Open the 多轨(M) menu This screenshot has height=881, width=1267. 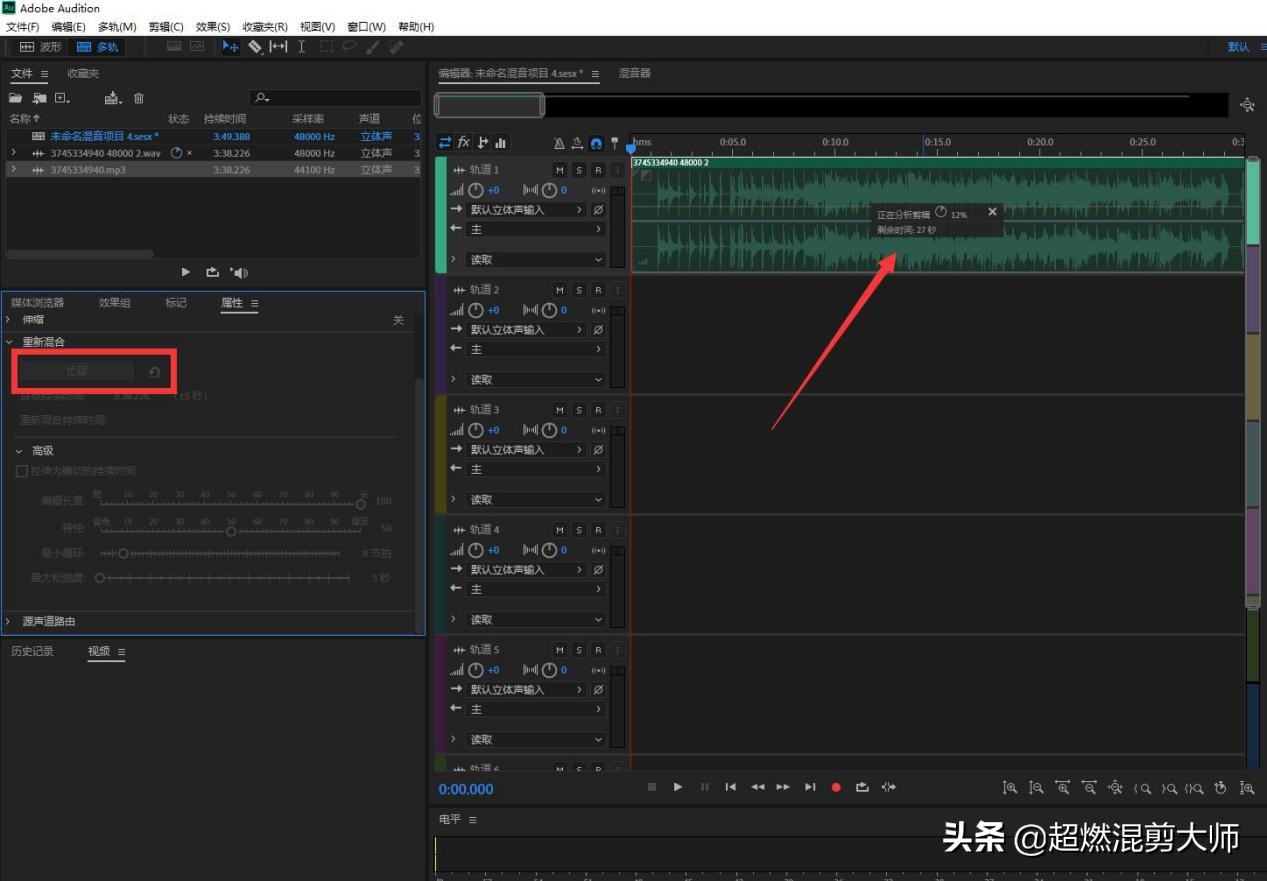[117, 27]
